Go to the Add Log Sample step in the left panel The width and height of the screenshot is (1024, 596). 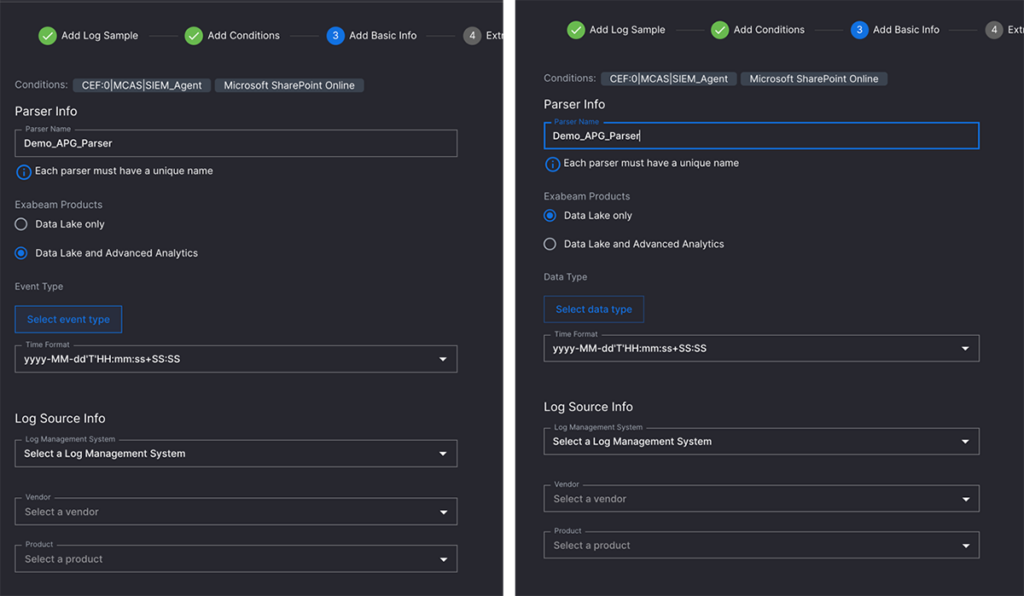point(99,36)
